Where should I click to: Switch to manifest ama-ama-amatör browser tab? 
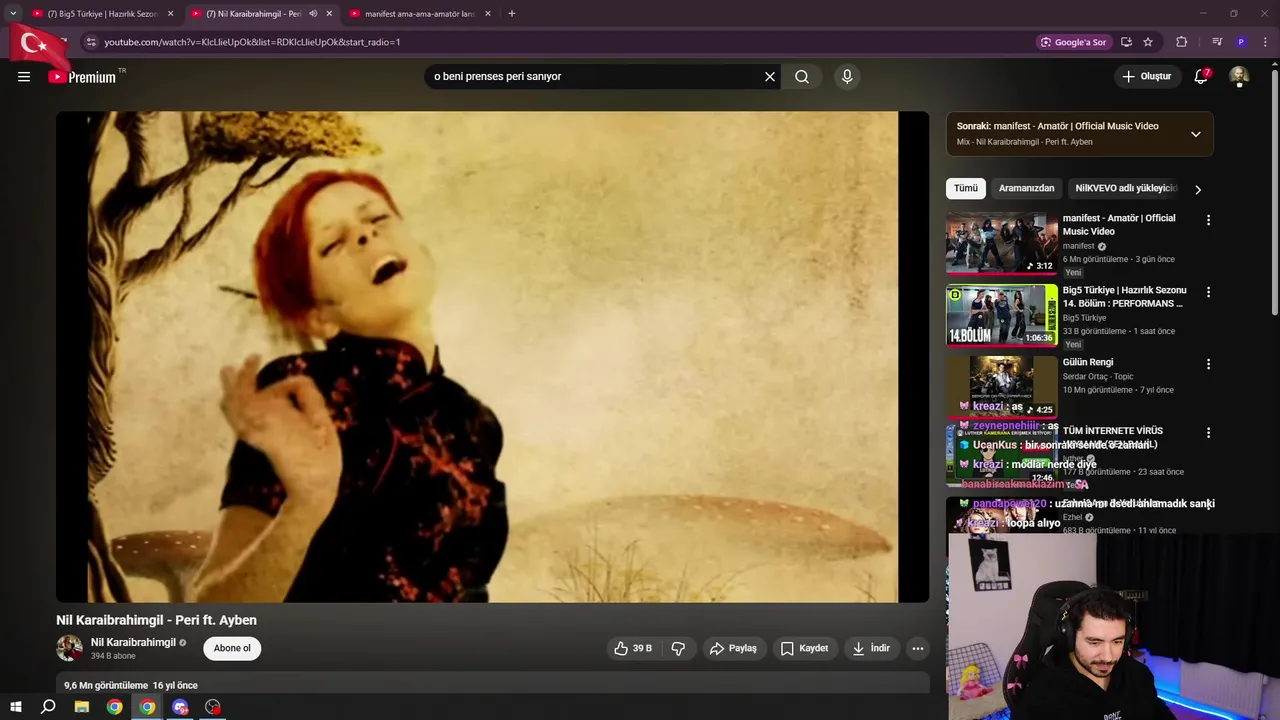[x=420, y=14]
